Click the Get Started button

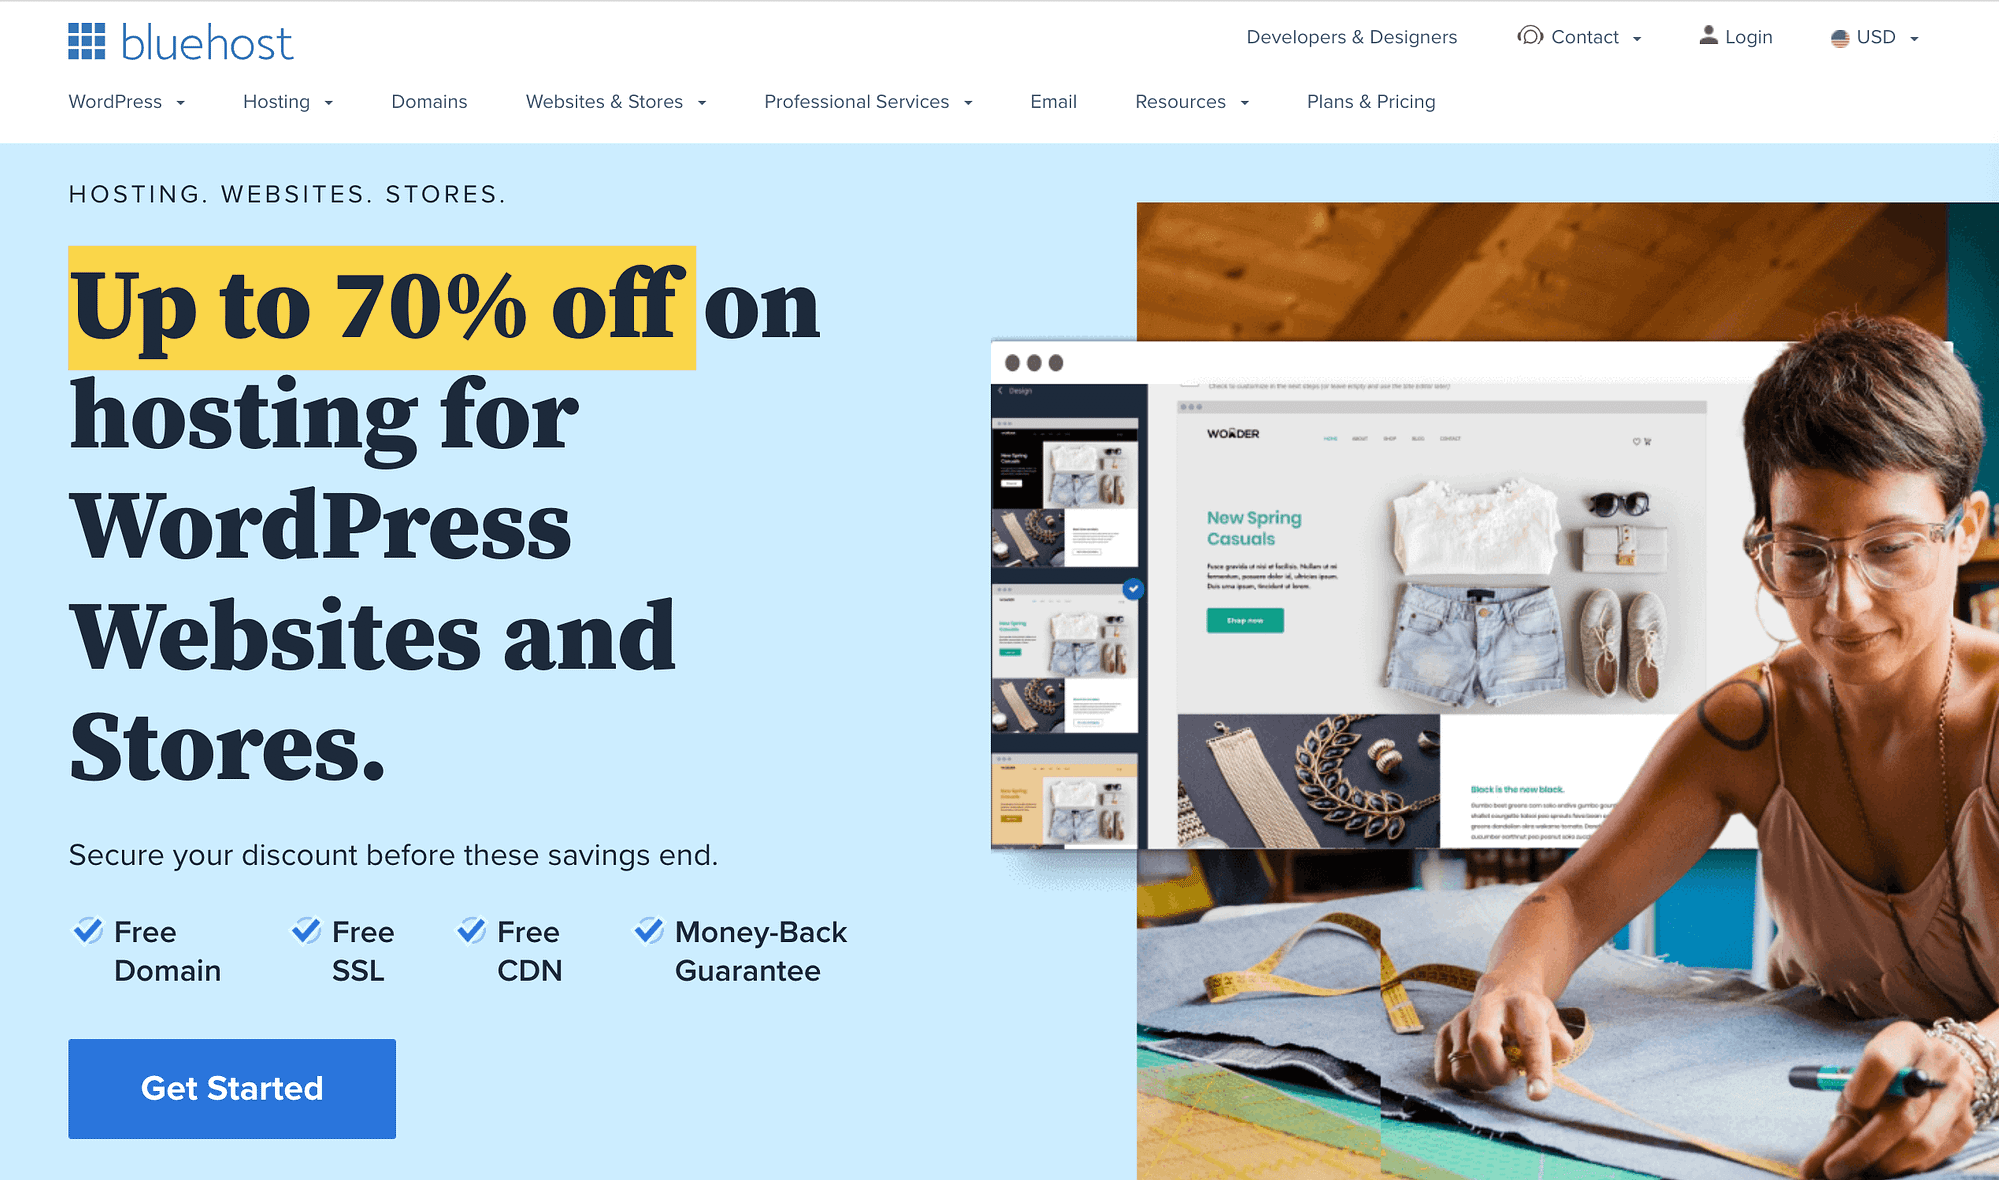pyautogui.click(x=232, y=1087)
